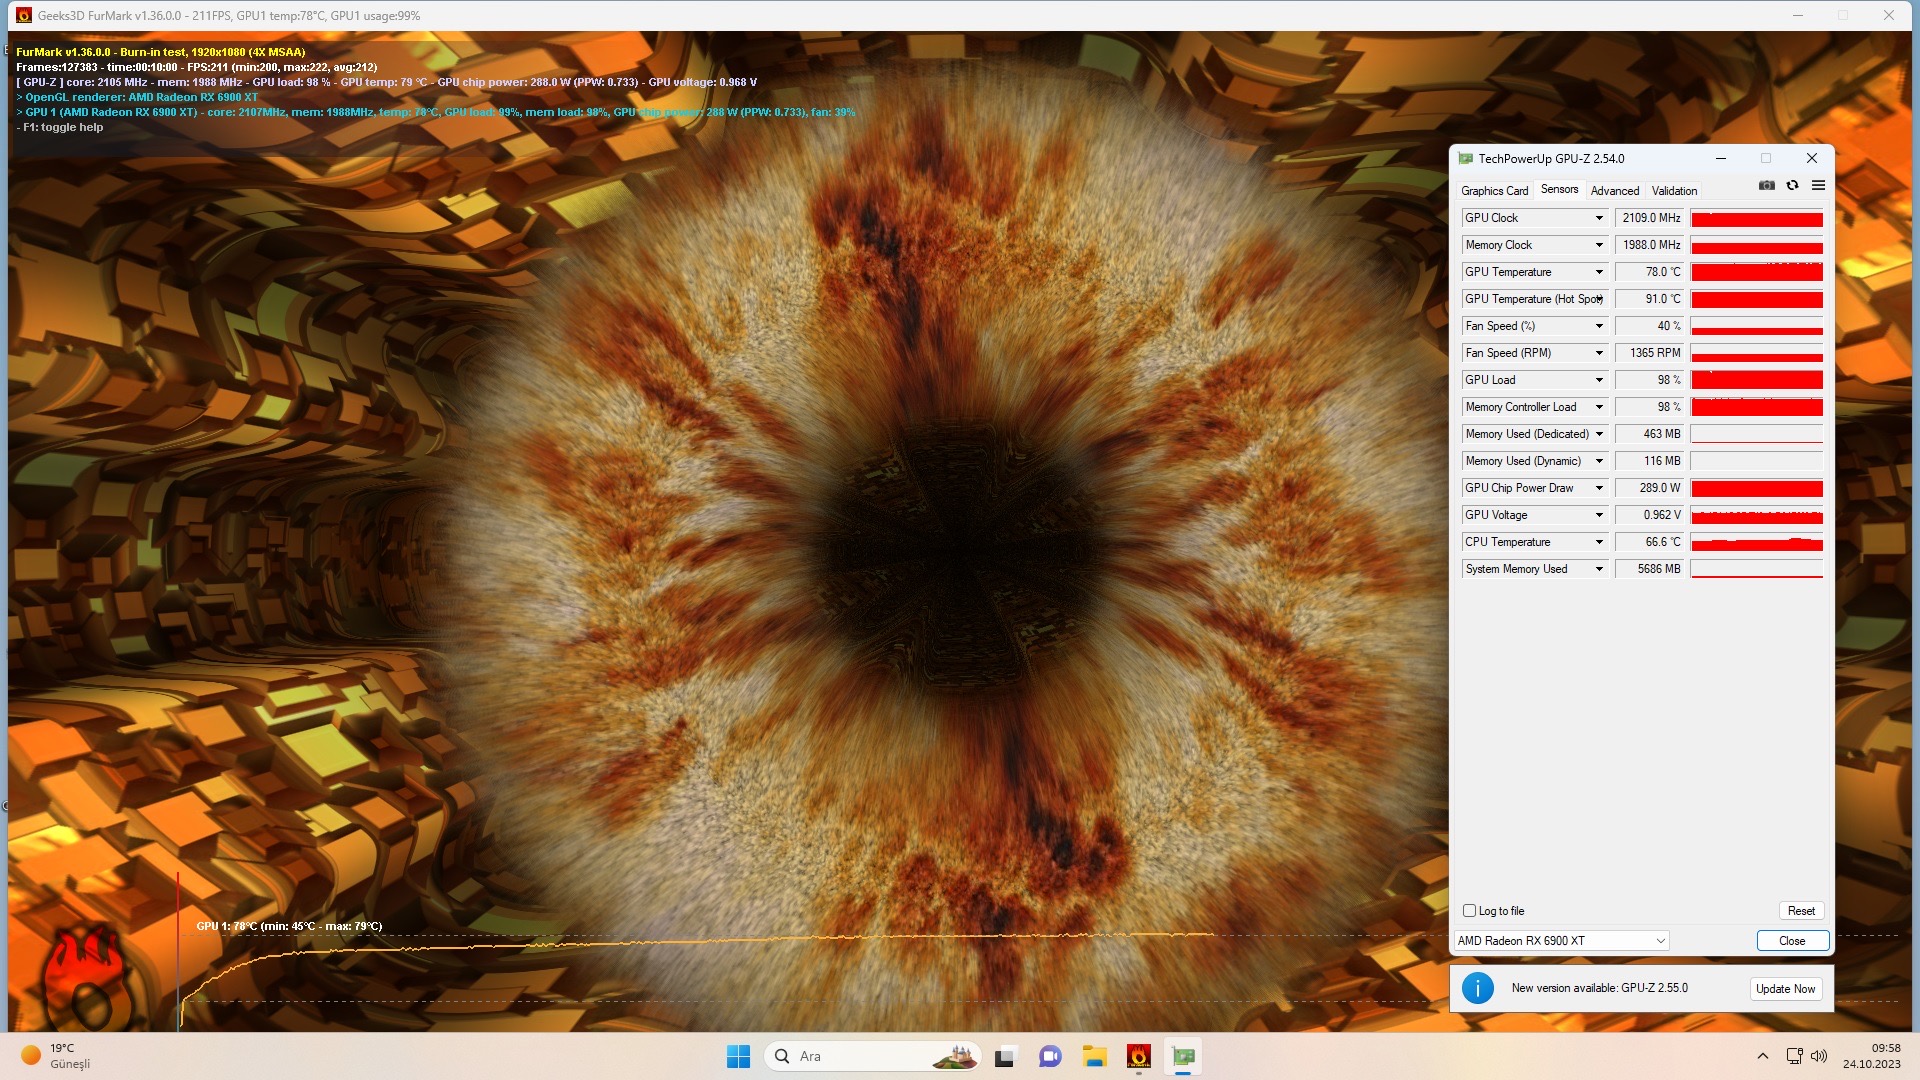Click the GPU-Z screenshot camera icon

1767,186
